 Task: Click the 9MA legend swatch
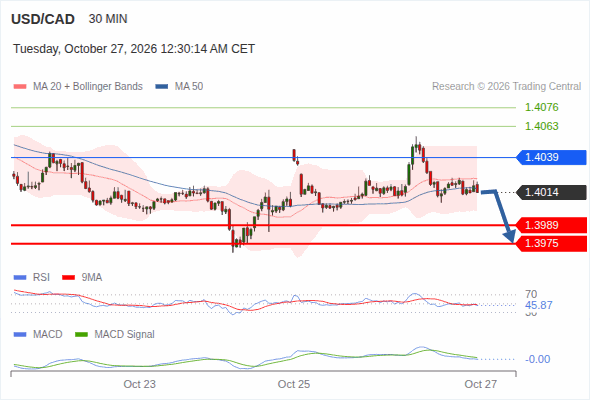pyautogui.click(x=68, y=278)
